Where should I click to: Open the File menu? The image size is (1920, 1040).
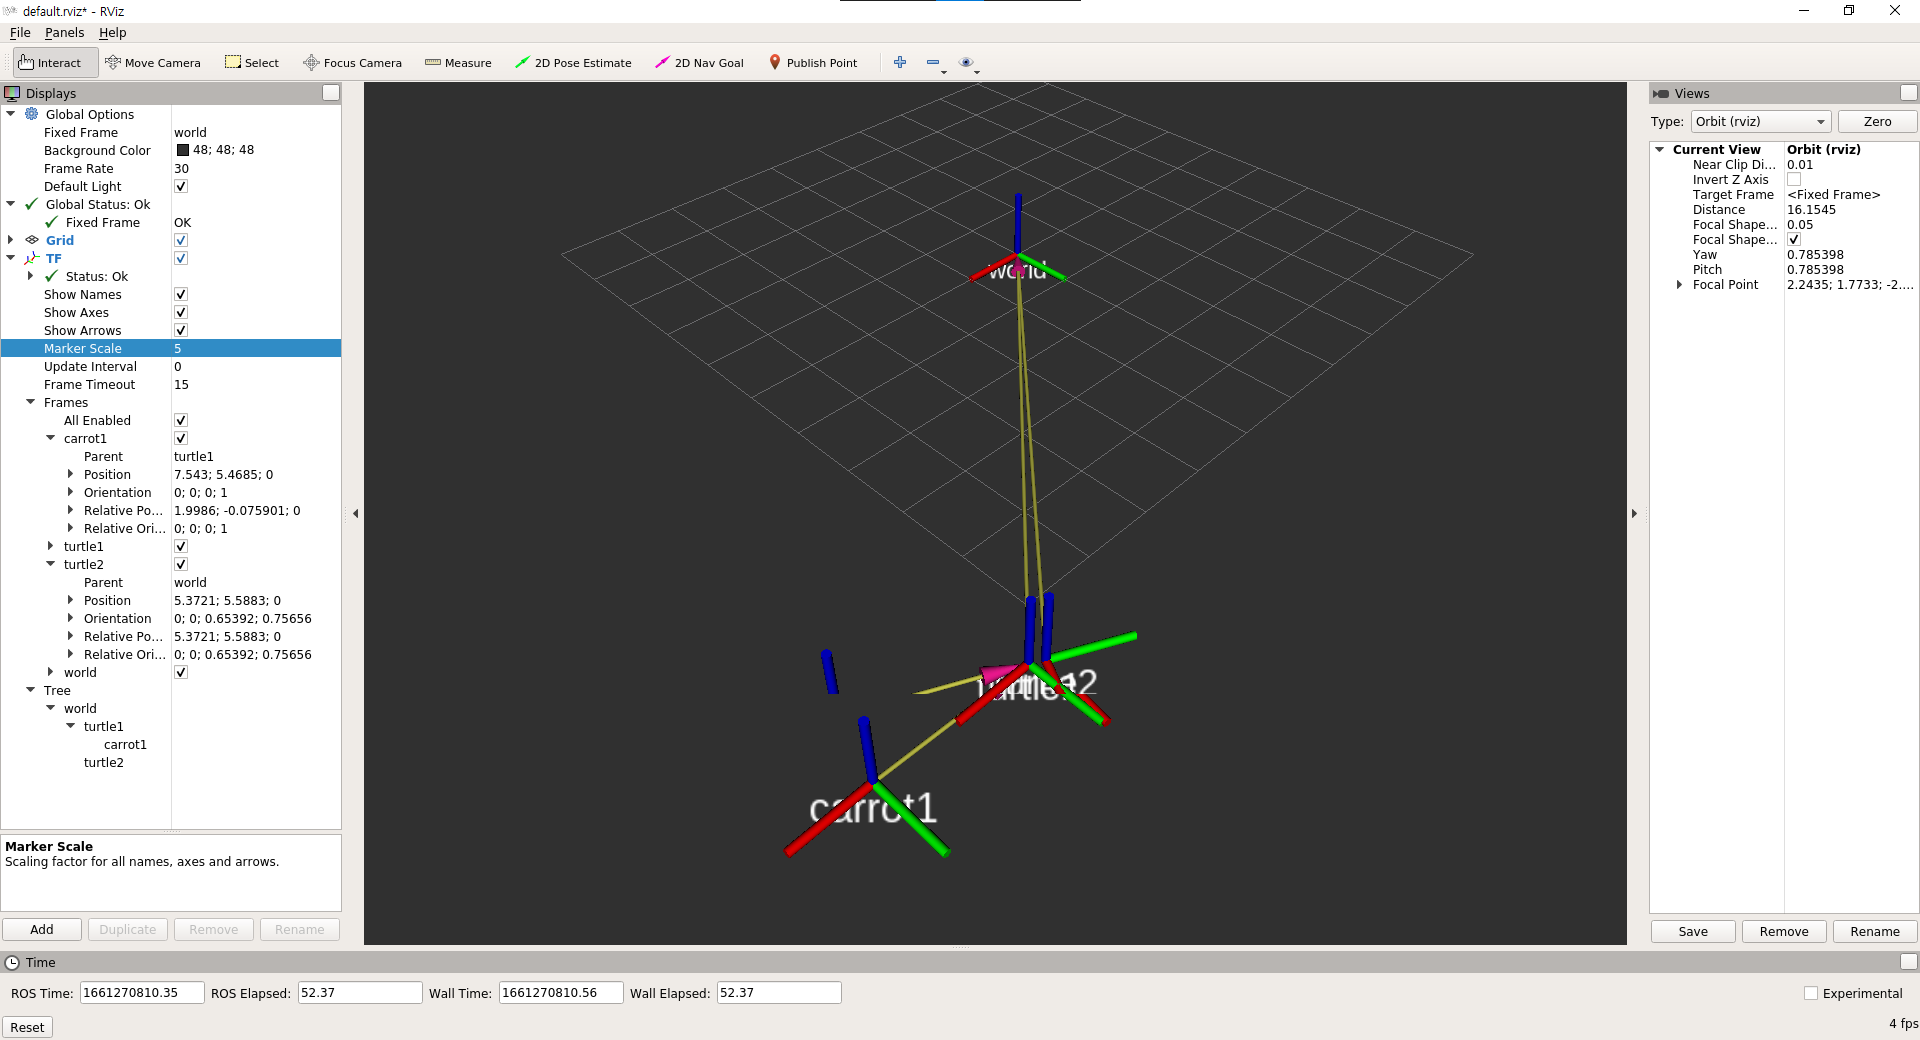point(20,33)
